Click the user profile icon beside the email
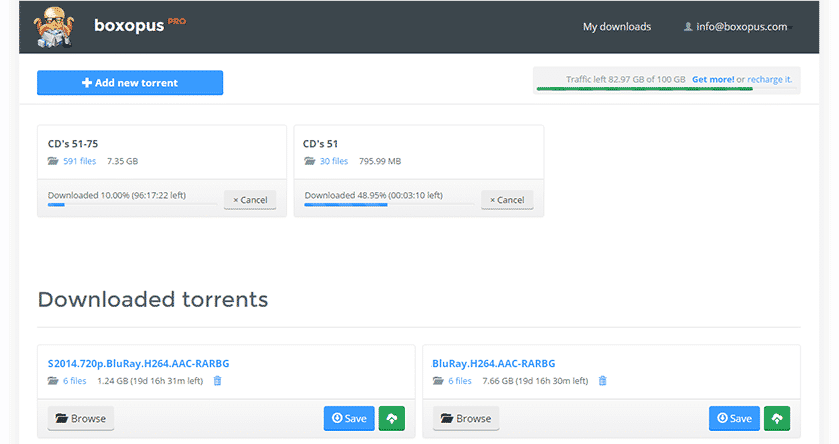Viewport: 839px width, 444px height. 688,27
